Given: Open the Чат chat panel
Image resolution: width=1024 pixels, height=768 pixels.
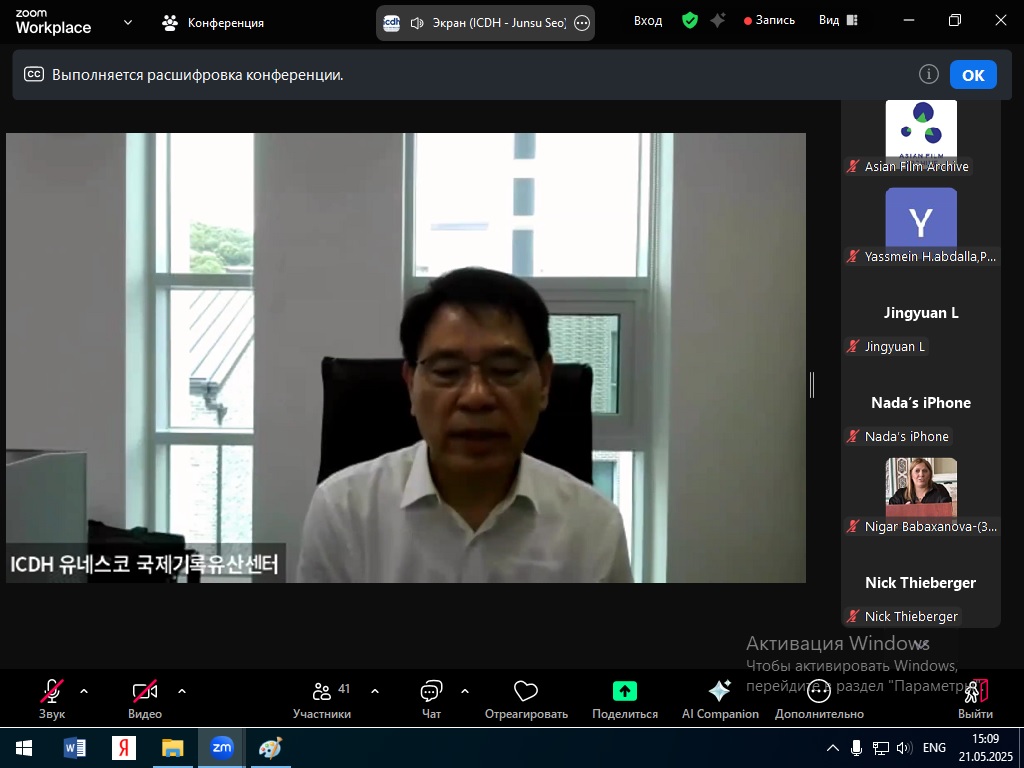Looking at the screenshot, I should pyautogui.click(x=431, y=699).
